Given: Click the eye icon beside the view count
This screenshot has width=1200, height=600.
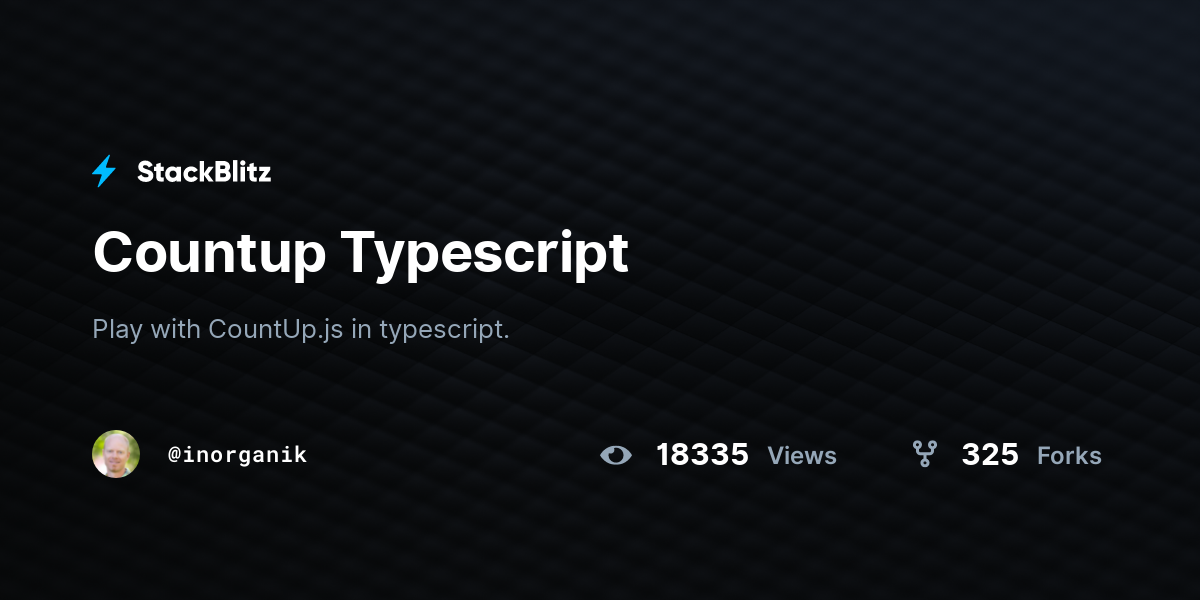Looking at the screenshot, I should (x=616, y=455).
